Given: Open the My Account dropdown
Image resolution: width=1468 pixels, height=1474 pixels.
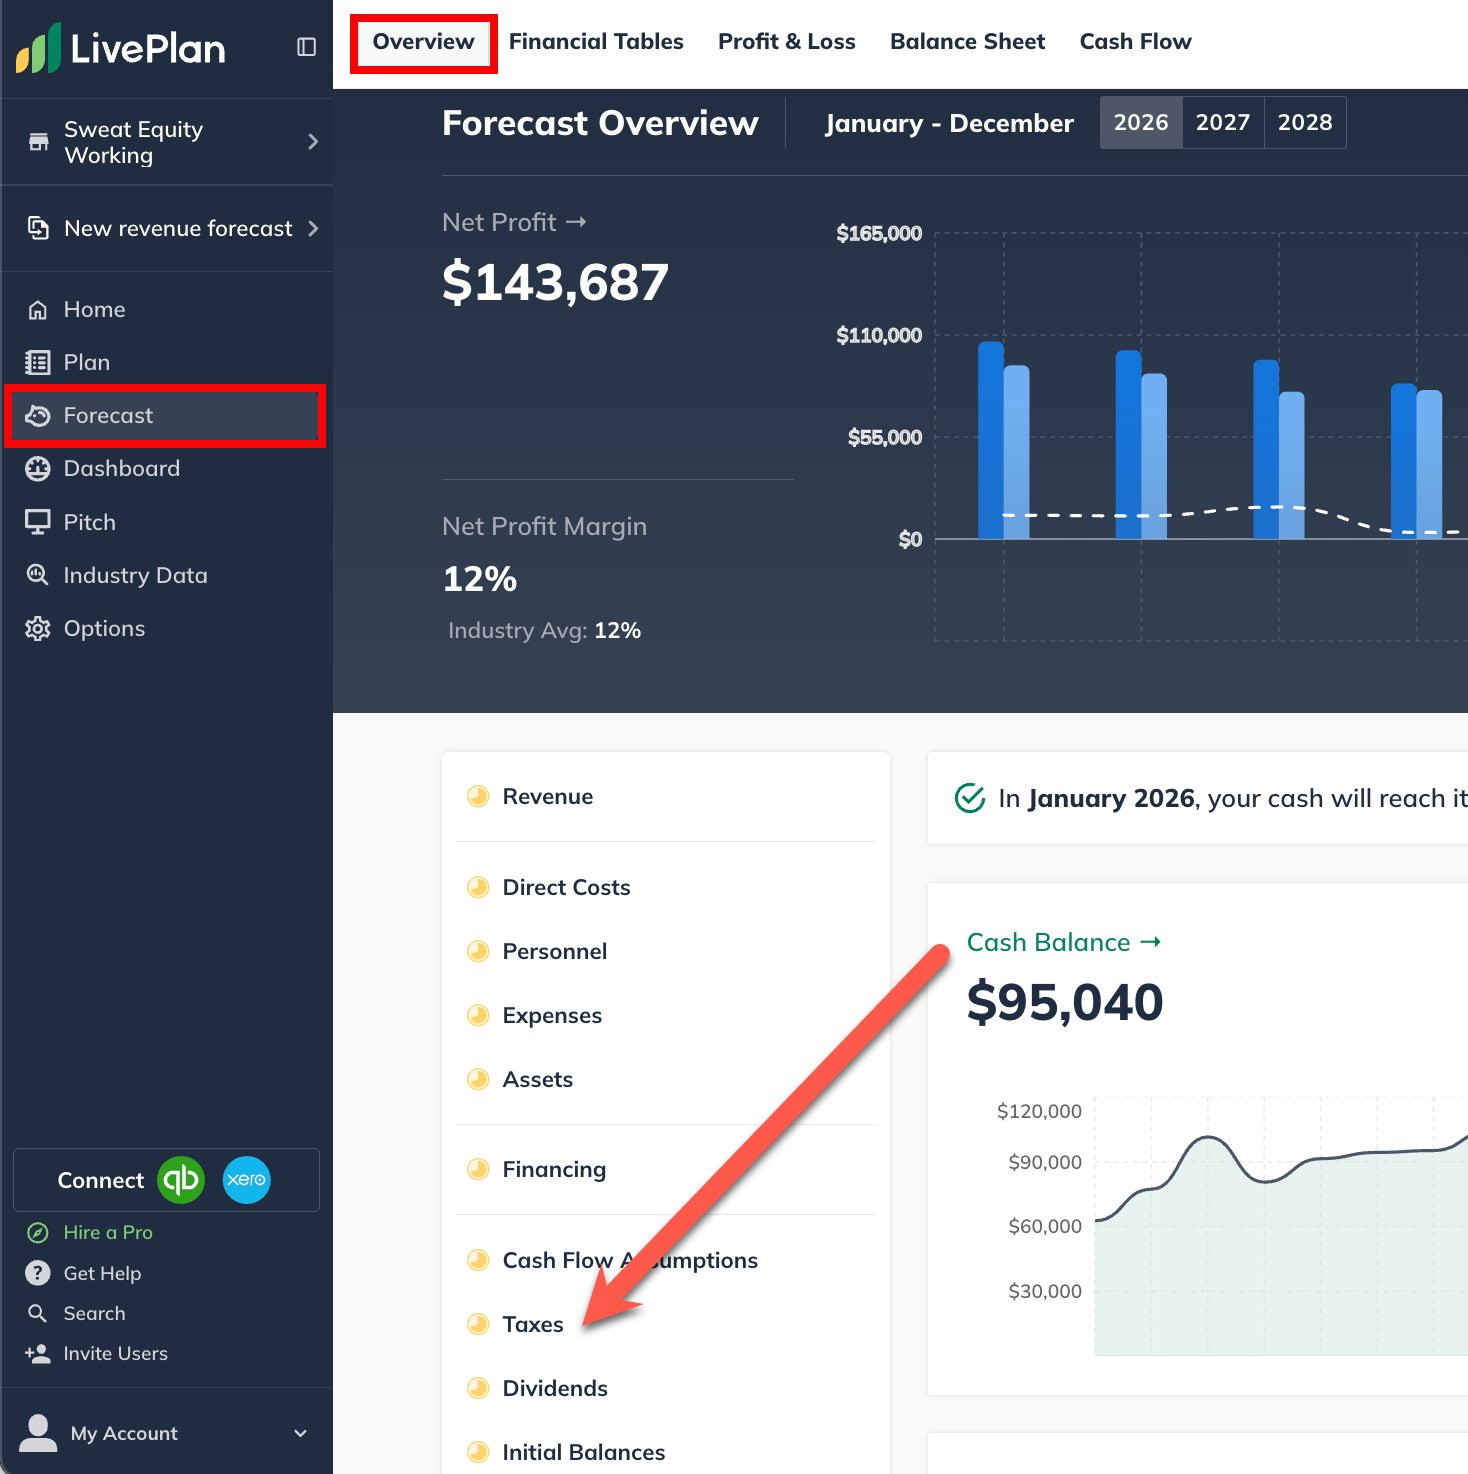Looking at the screenshot, I should click(x=300, y=1433).
